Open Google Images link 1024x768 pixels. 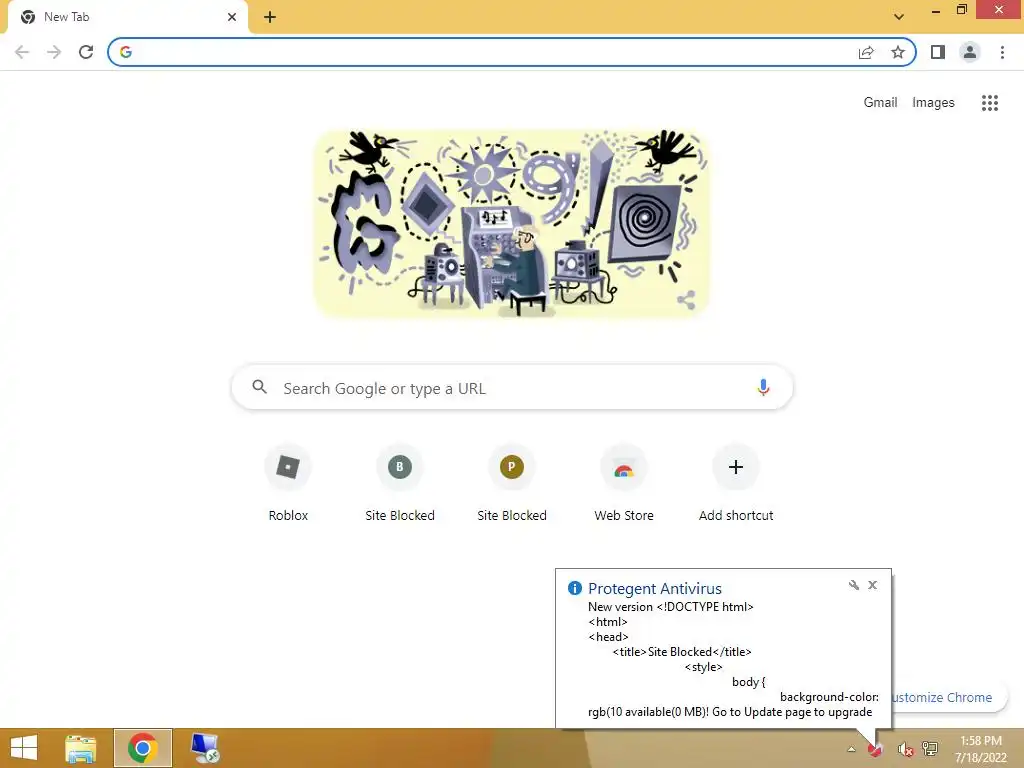click(933, 103)
